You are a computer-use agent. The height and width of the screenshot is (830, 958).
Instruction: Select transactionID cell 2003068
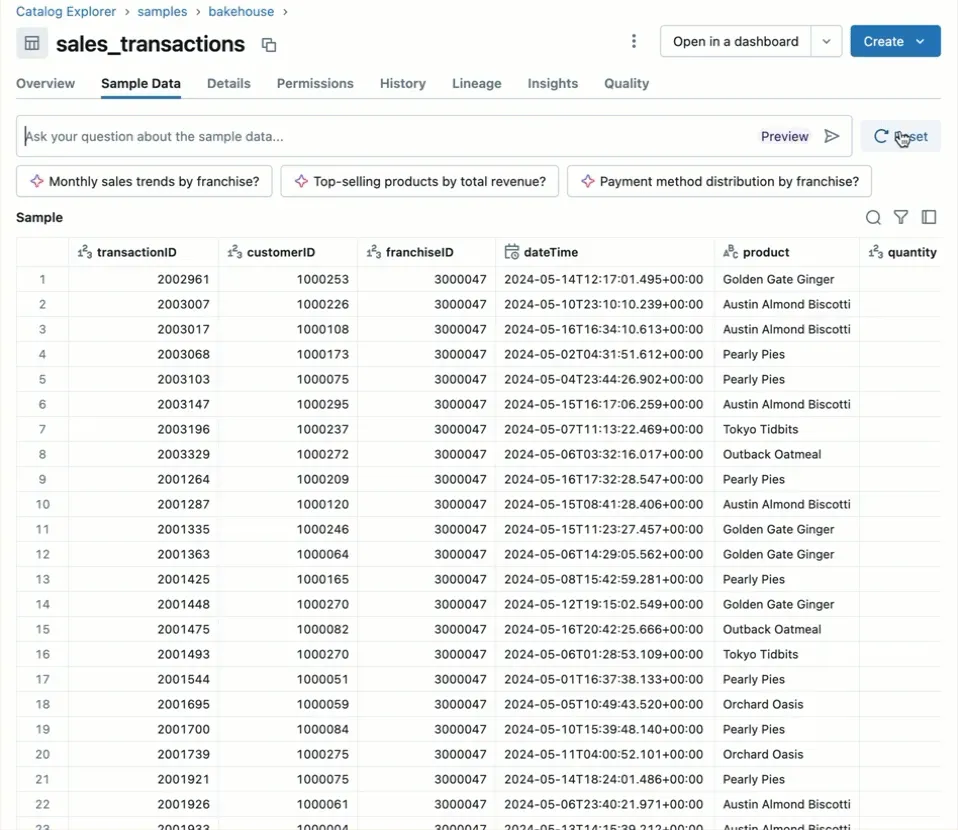pos(143,354)
